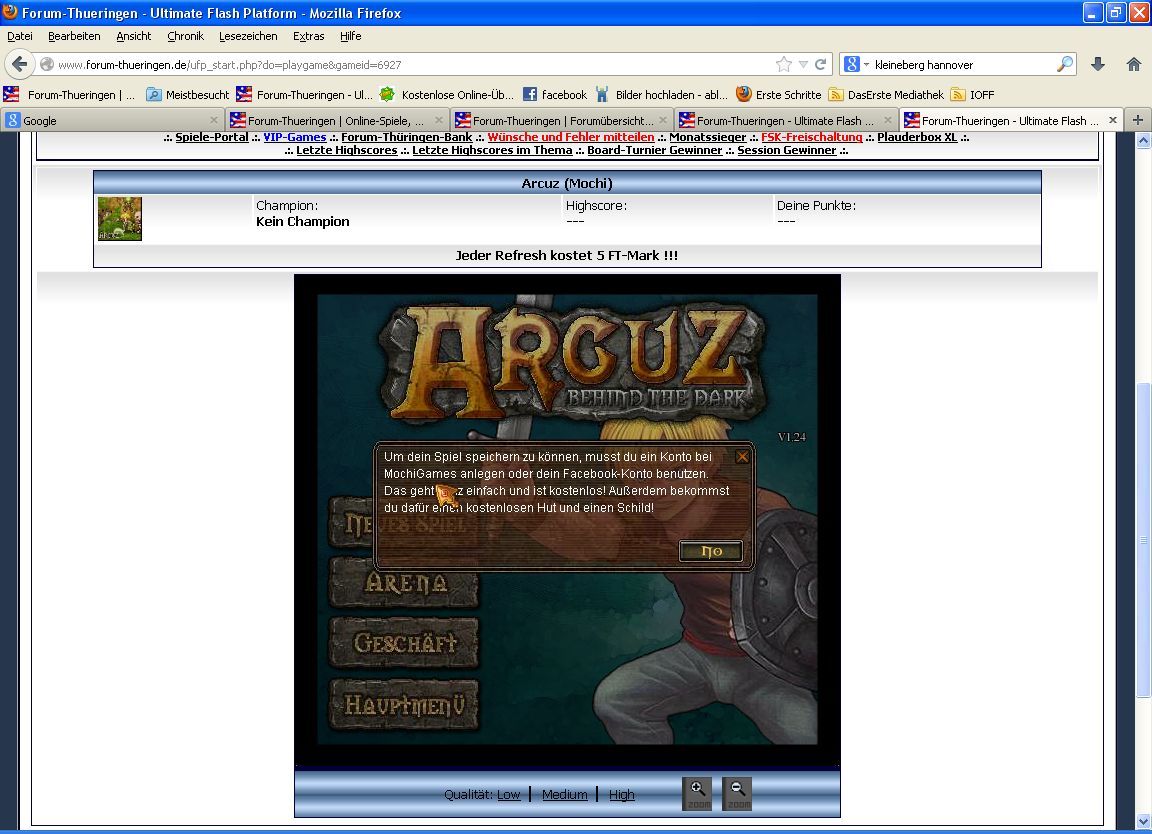Screen dimensions: 1152x834
Task: Open the IOFF feed bookmark
Action: tap(973, 94)
